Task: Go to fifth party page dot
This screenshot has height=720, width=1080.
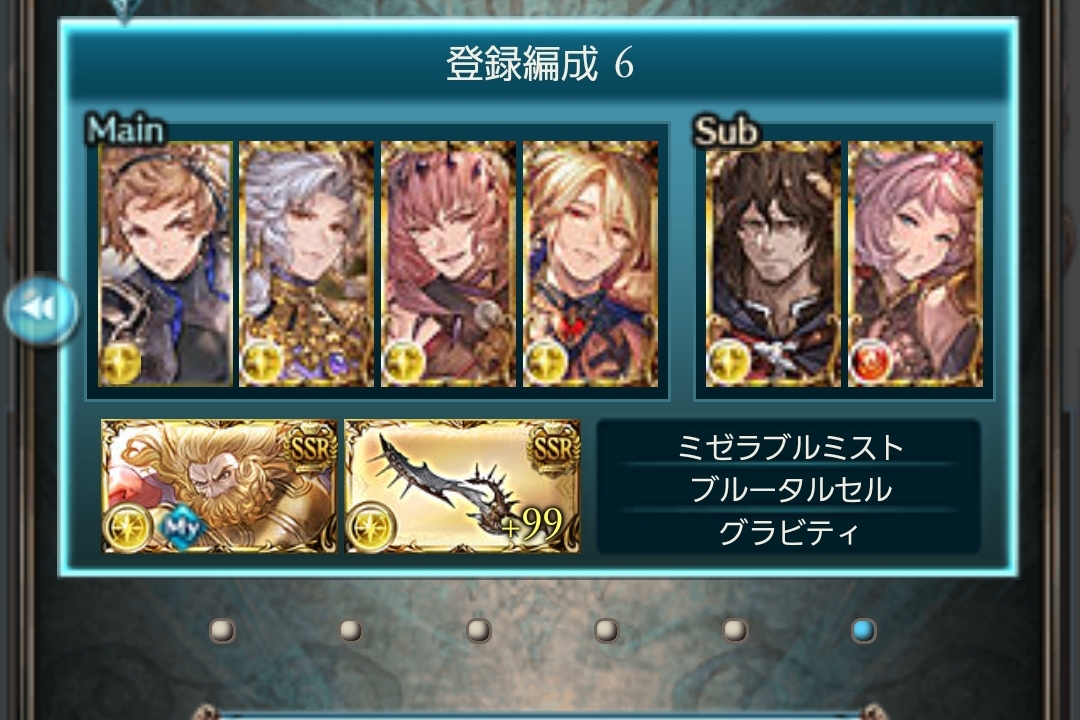Action: coord(735,630)
